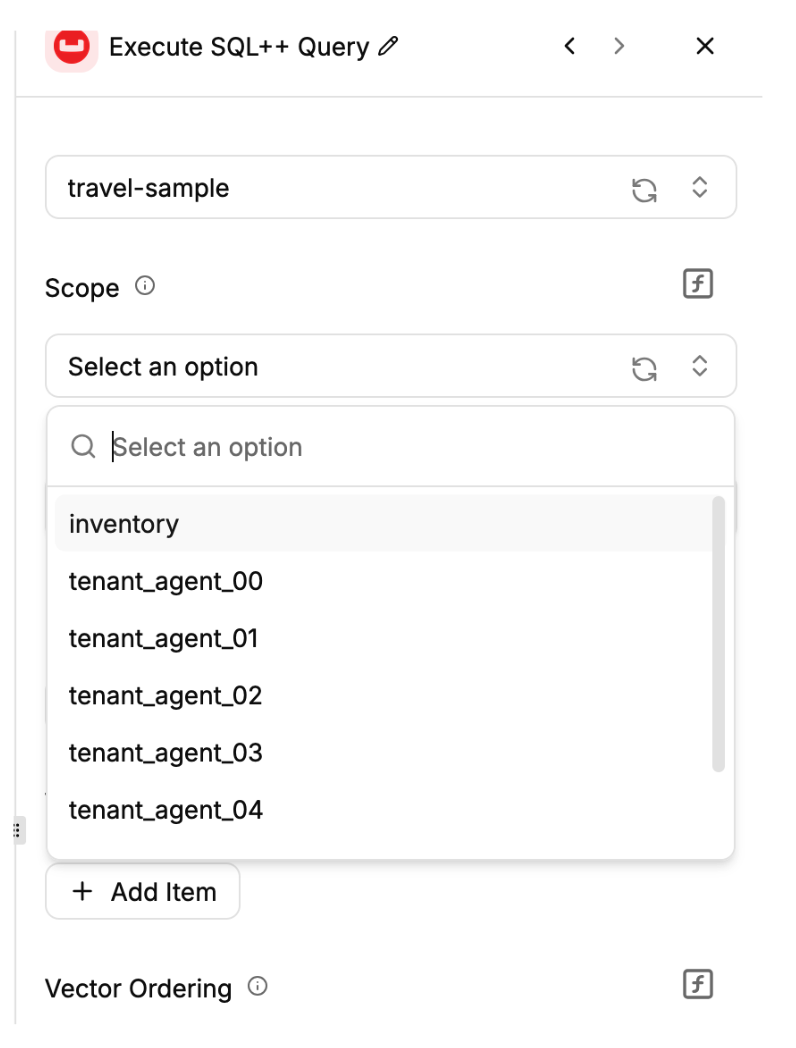Click the pencil icon to rename step
Screen dimensions: 796x1048
(x=389, y=46)
